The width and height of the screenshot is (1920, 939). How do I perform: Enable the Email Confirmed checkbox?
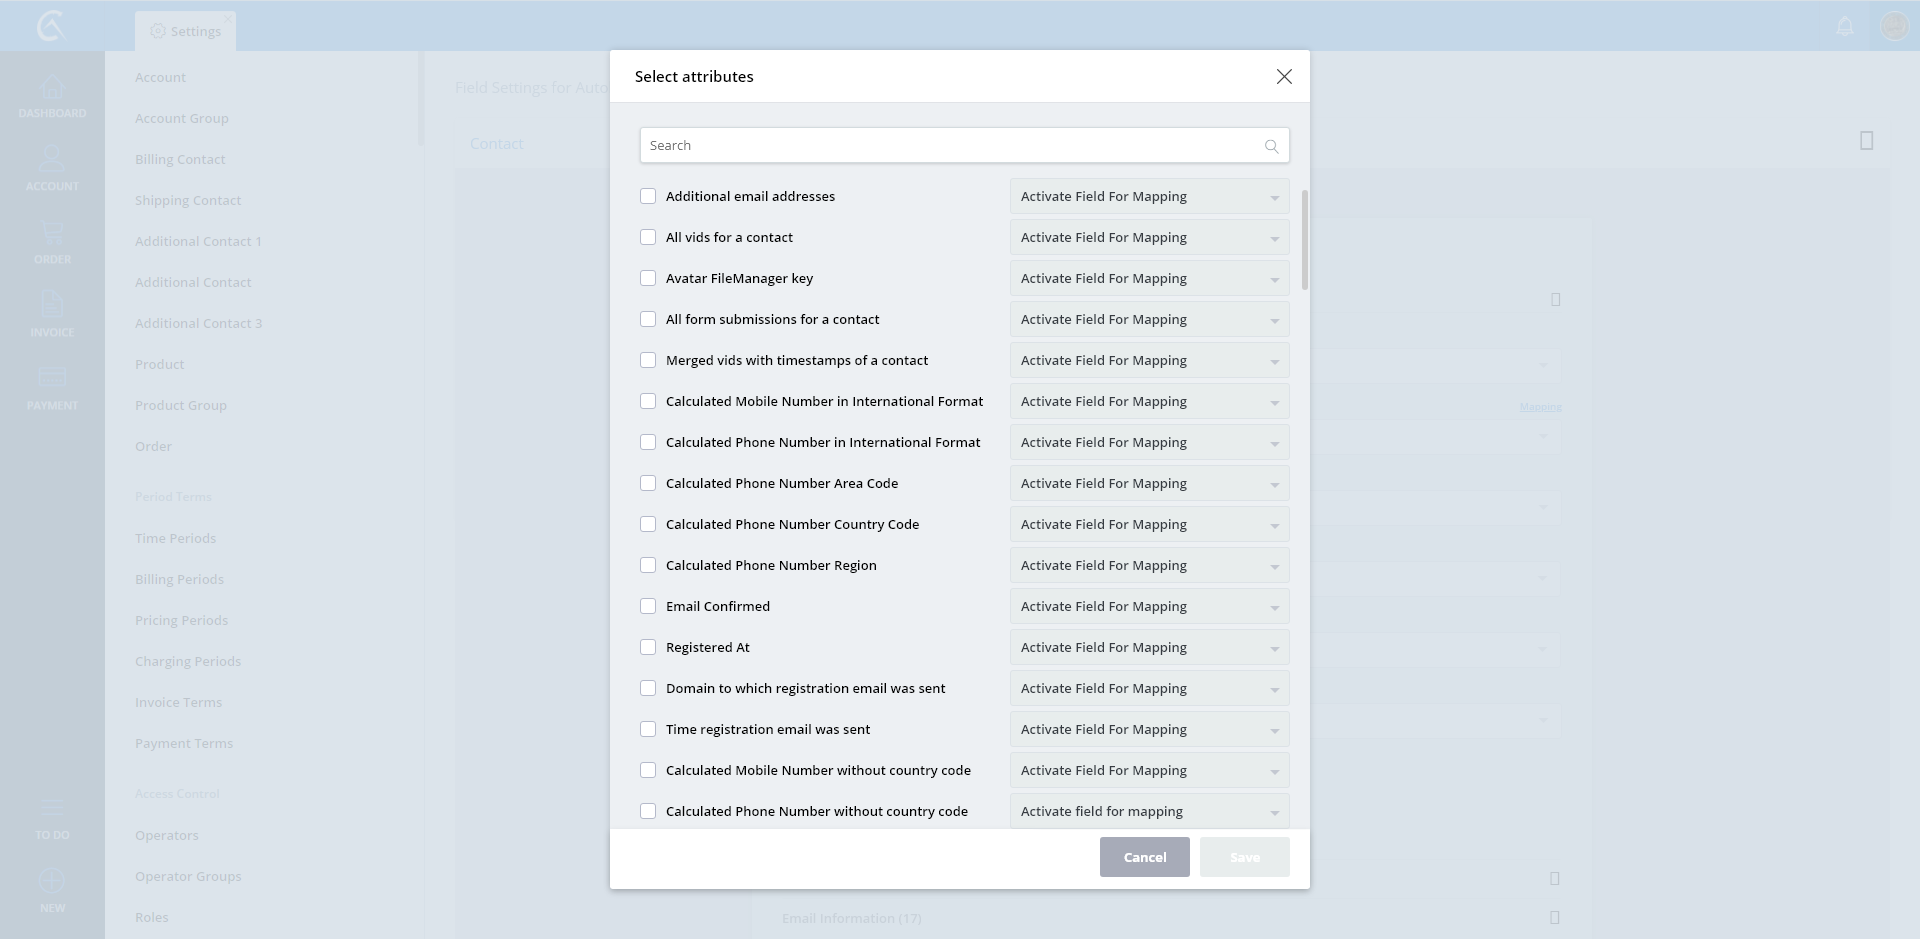pos(648,607)
